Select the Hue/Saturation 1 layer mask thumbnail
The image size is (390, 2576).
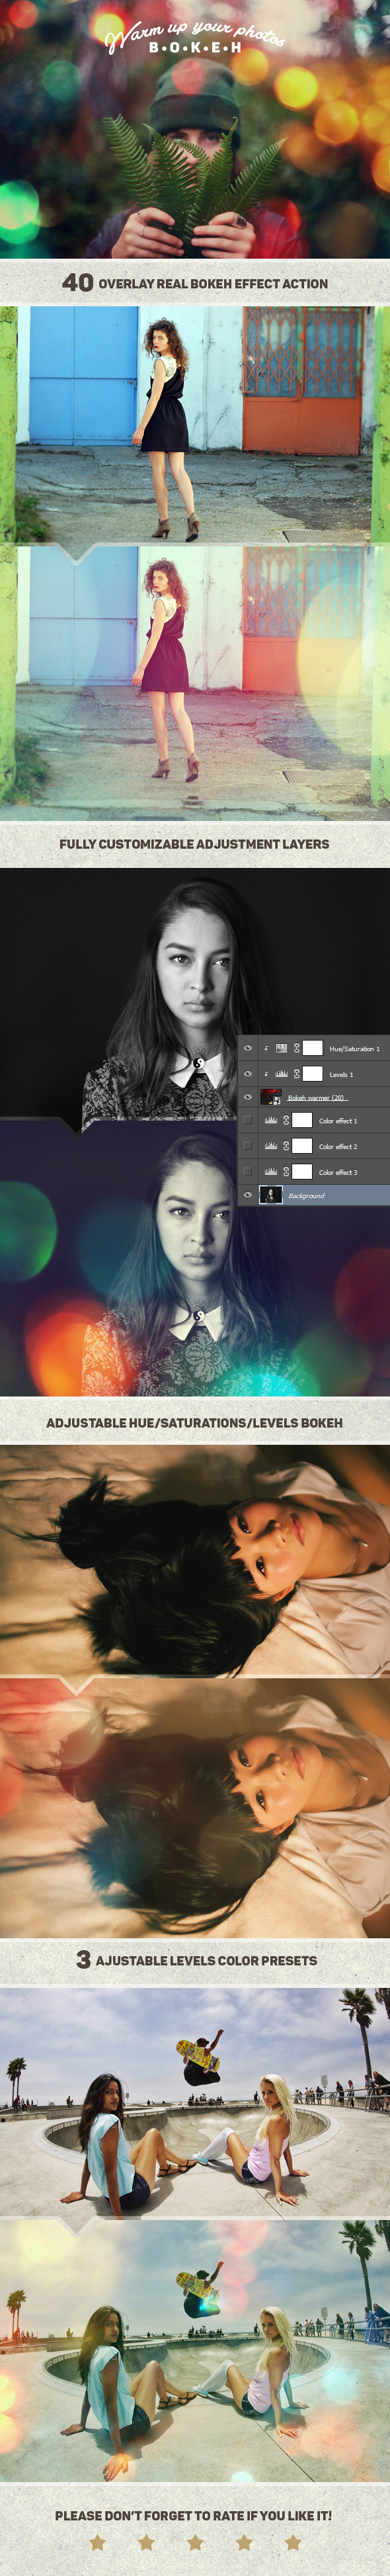click(312, 1048)
